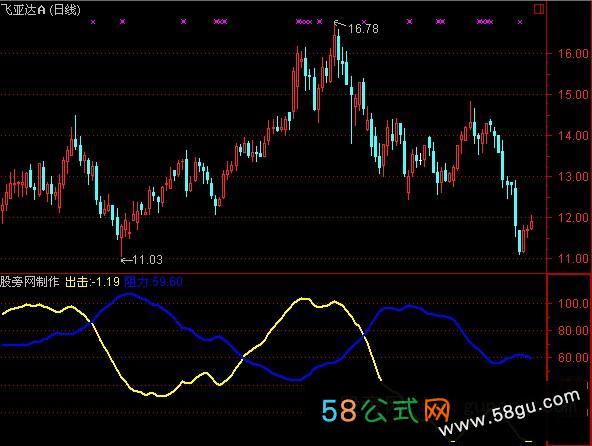This screenshot has width=592, height=446.
Task: Click the 100.0 indicator axis label
Action: click(x=573, y=303)
